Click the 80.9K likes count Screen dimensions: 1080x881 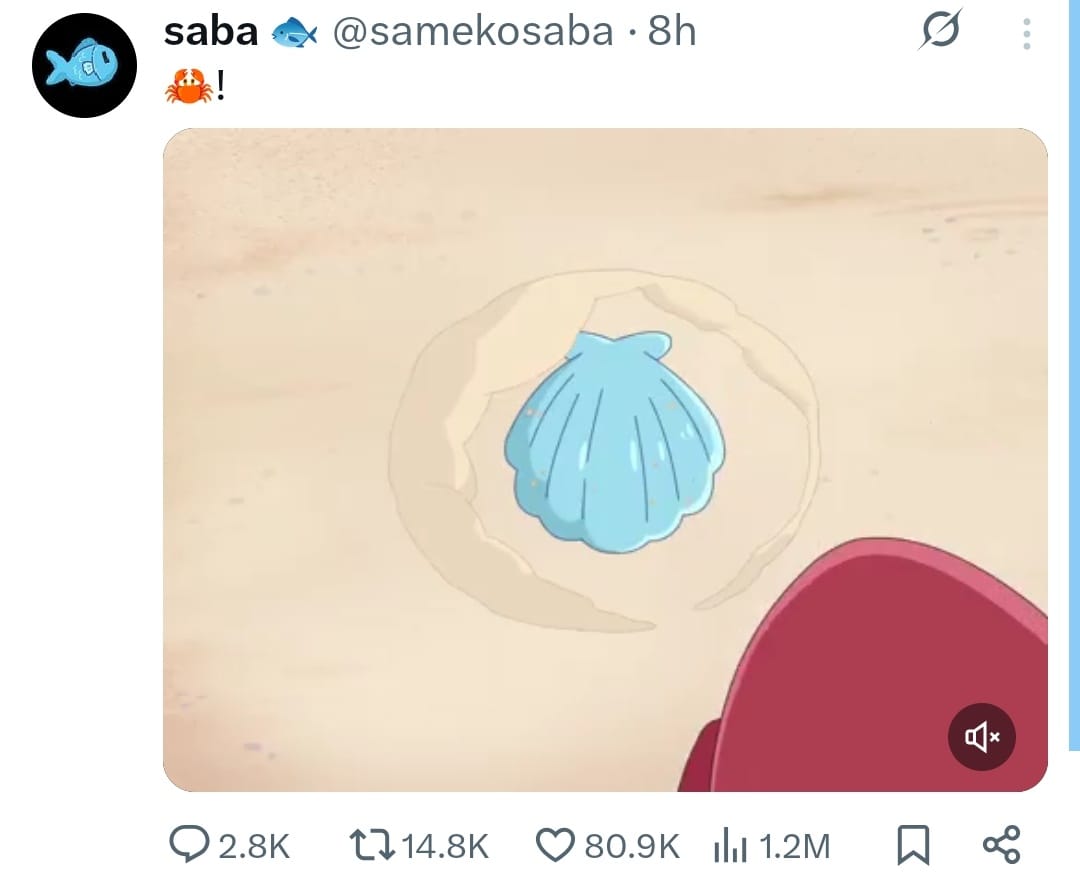(632, 846)
